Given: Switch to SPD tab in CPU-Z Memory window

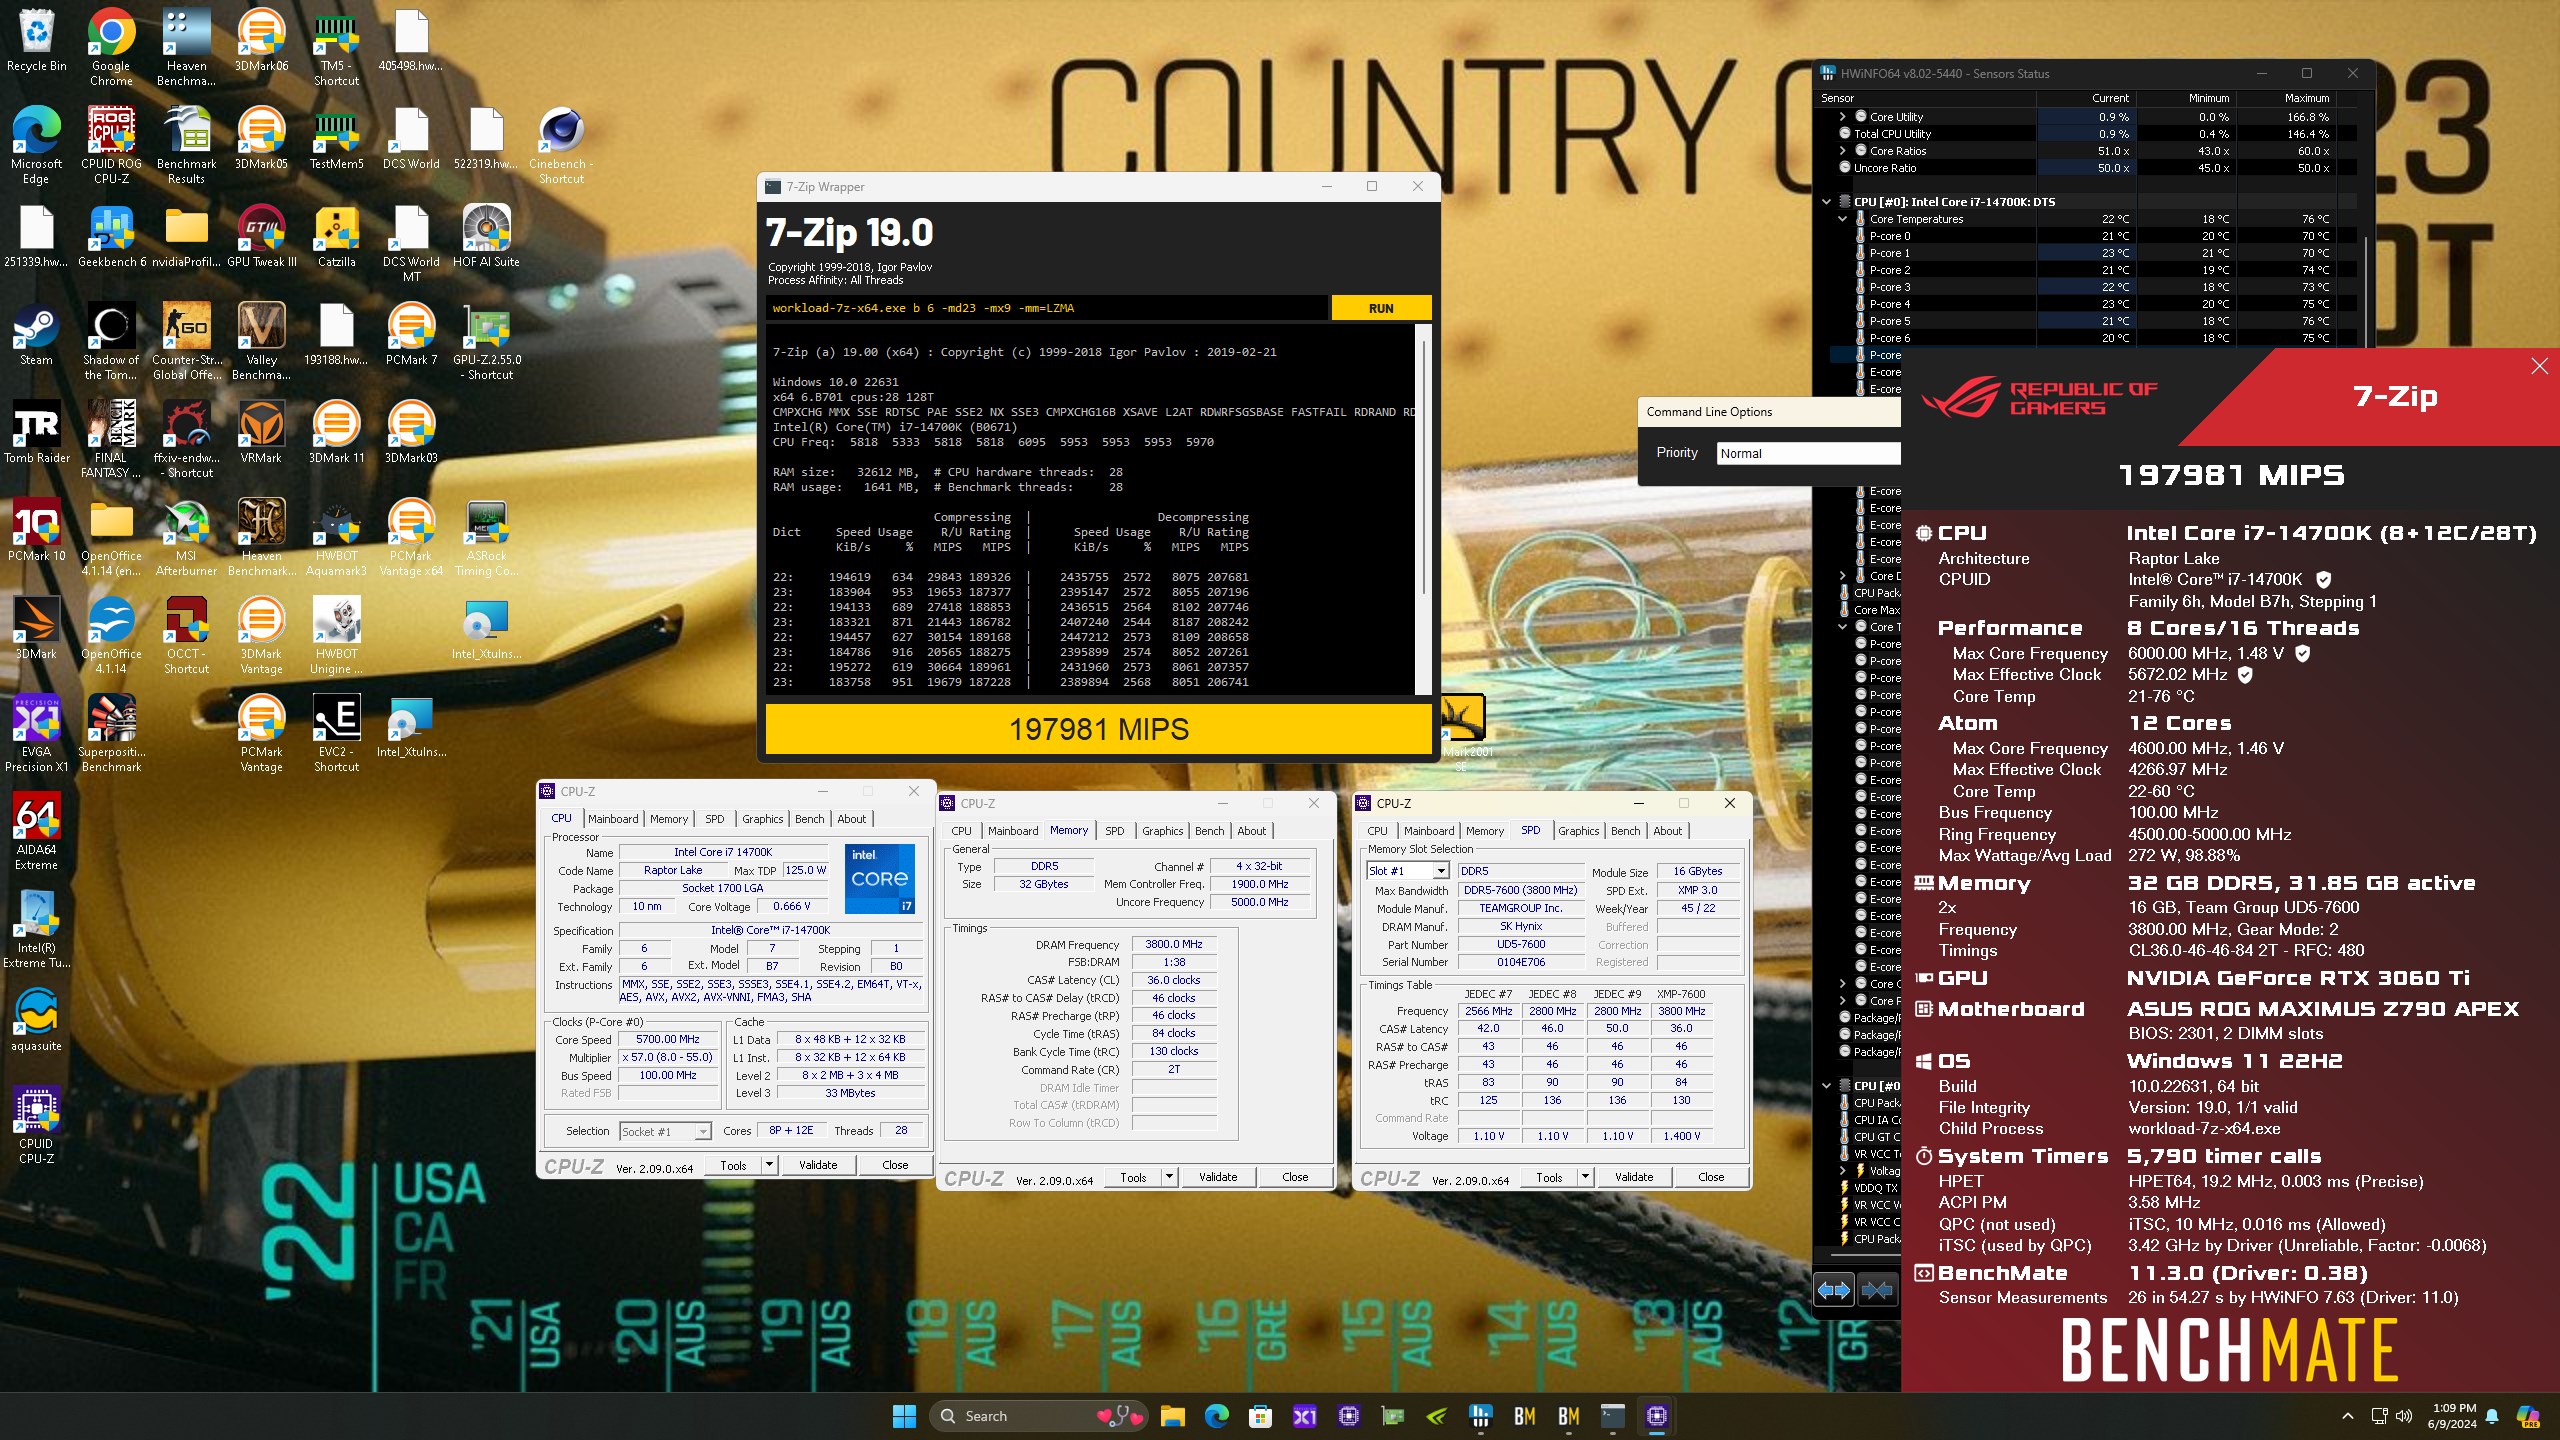Looking at the screenshot, I should 1115,831.
